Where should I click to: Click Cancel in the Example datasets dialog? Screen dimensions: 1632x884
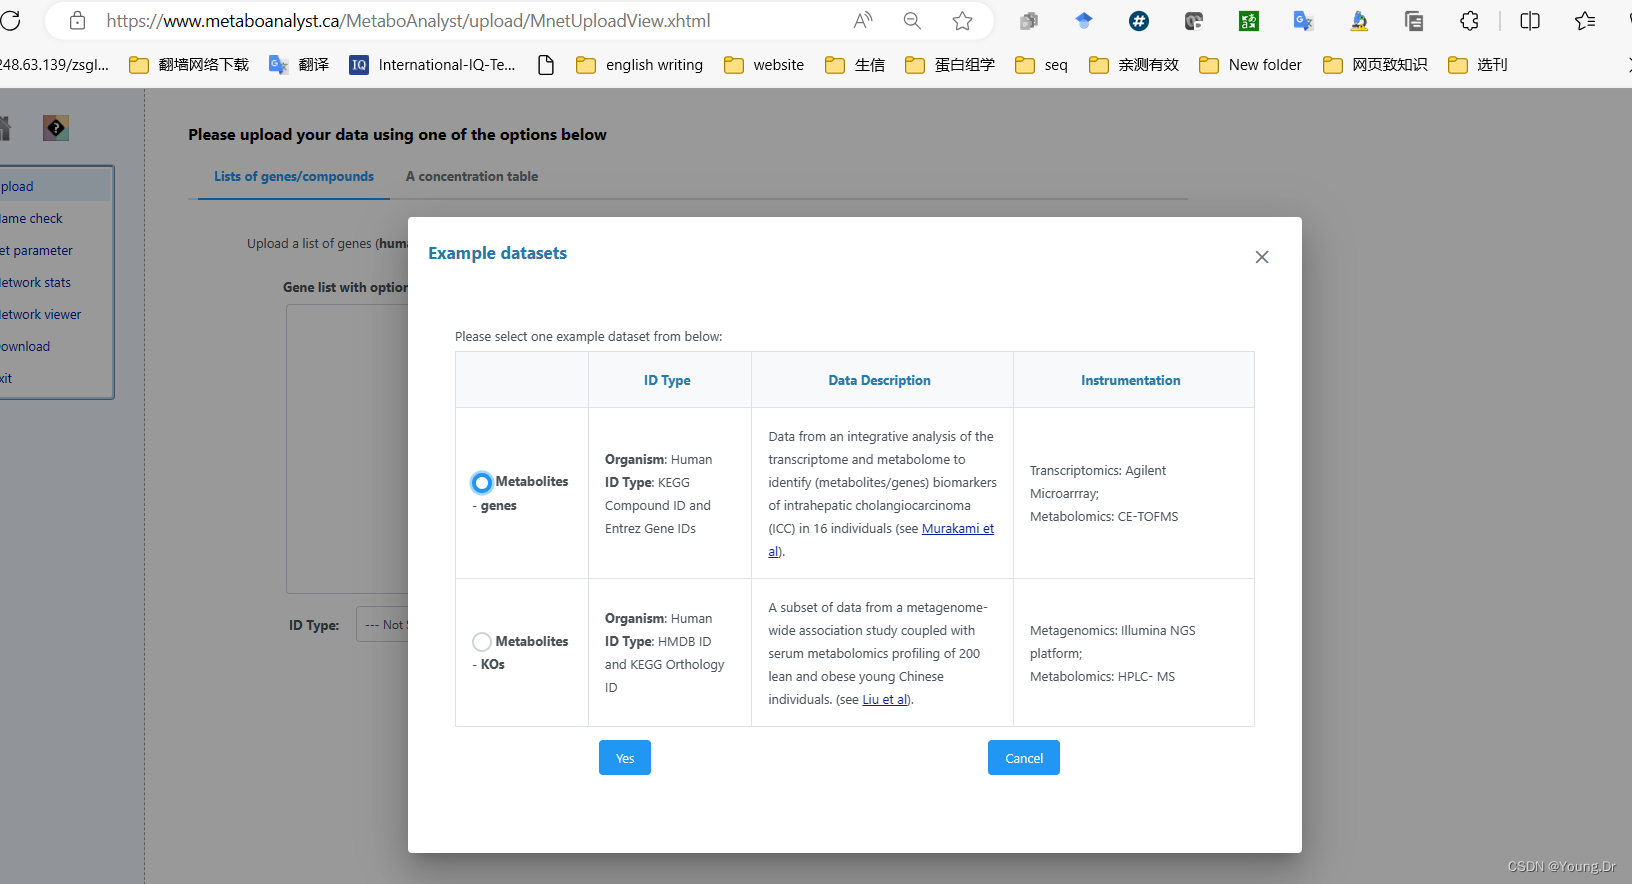point(1024,758)
